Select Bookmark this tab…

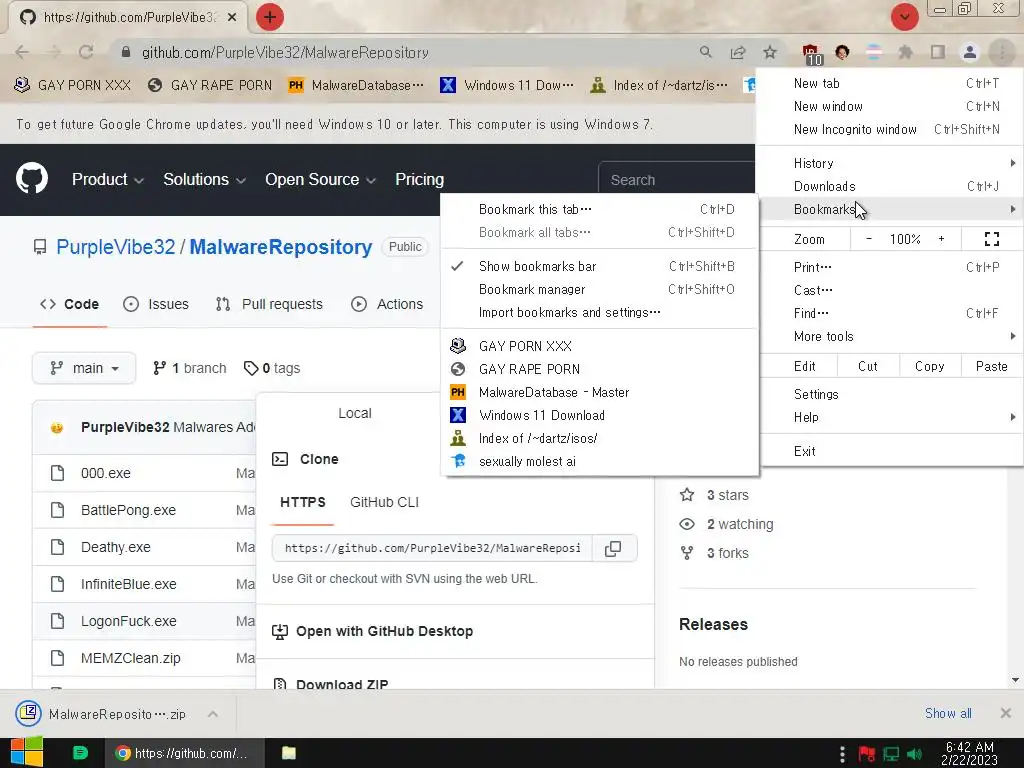tap(599, 210)
